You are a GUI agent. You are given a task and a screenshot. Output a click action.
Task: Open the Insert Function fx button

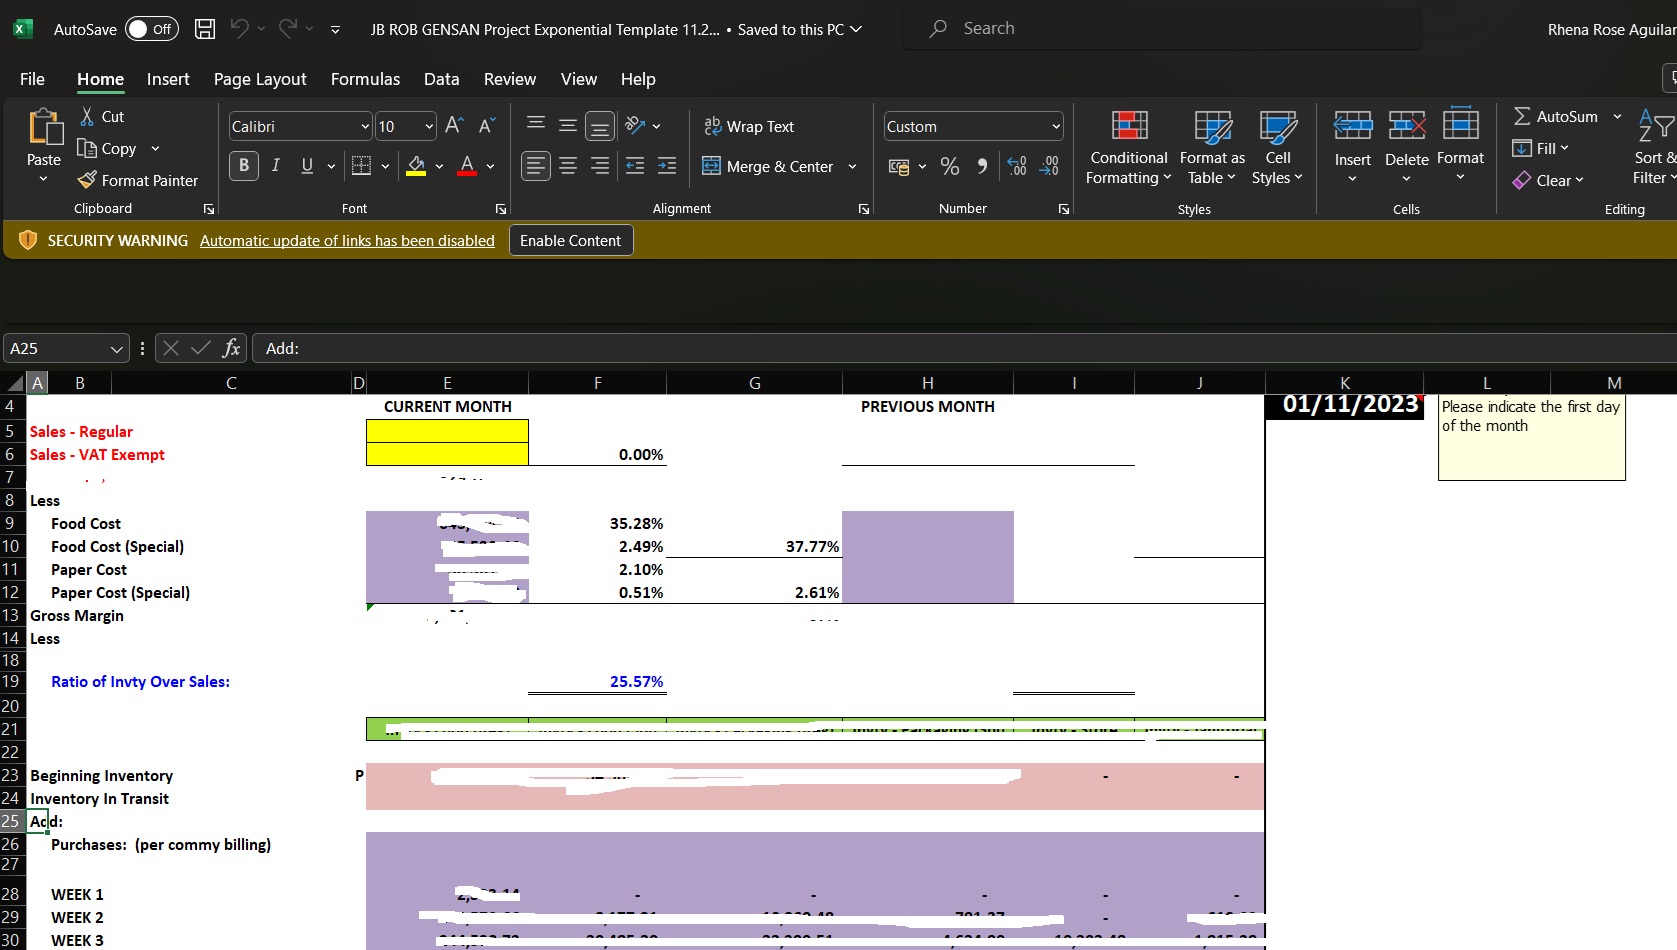(x=231, y=348)
